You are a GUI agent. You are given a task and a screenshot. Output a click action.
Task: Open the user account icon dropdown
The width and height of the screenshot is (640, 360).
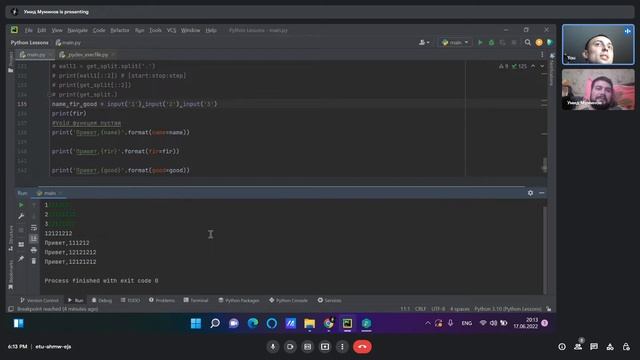424,42
